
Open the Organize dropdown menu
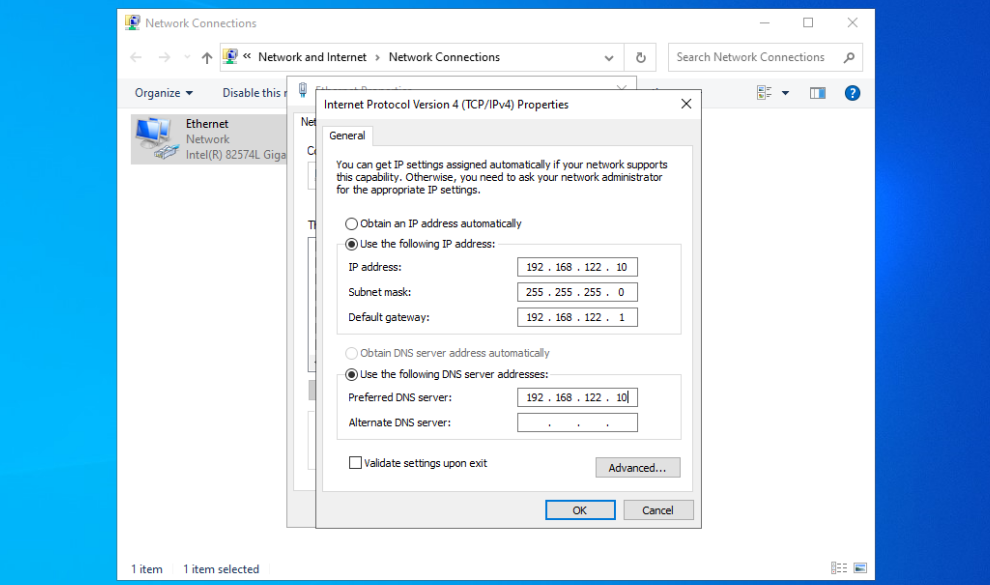click(164, 93)
